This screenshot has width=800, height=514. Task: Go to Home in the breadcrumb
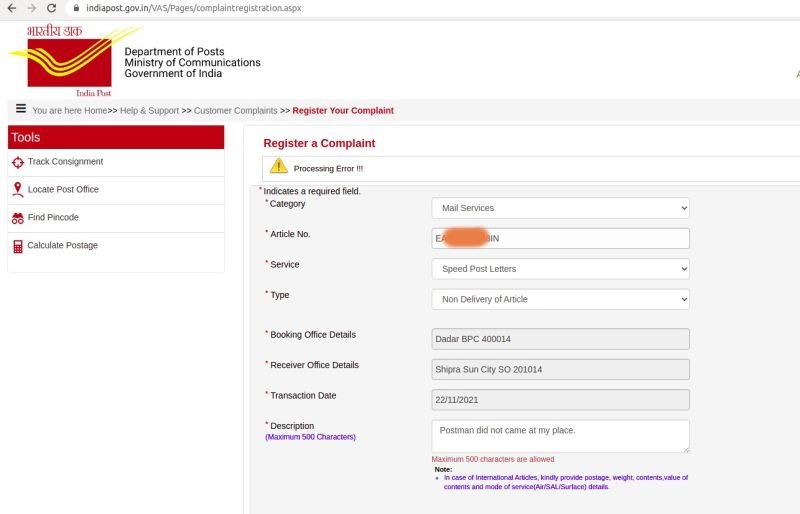(x=95, y=111)
